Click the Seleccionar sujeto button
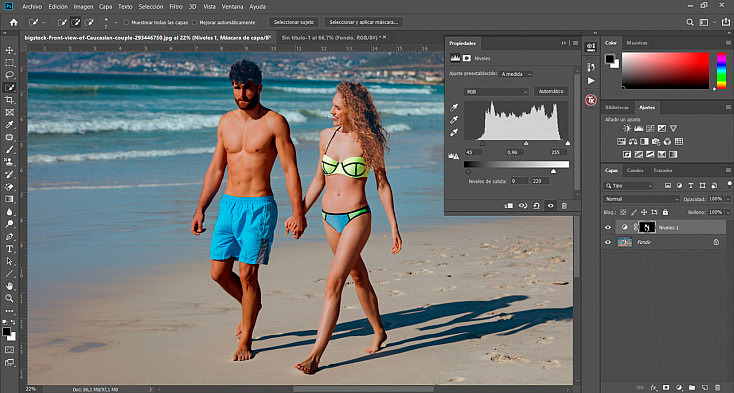 tap(294, 22)
